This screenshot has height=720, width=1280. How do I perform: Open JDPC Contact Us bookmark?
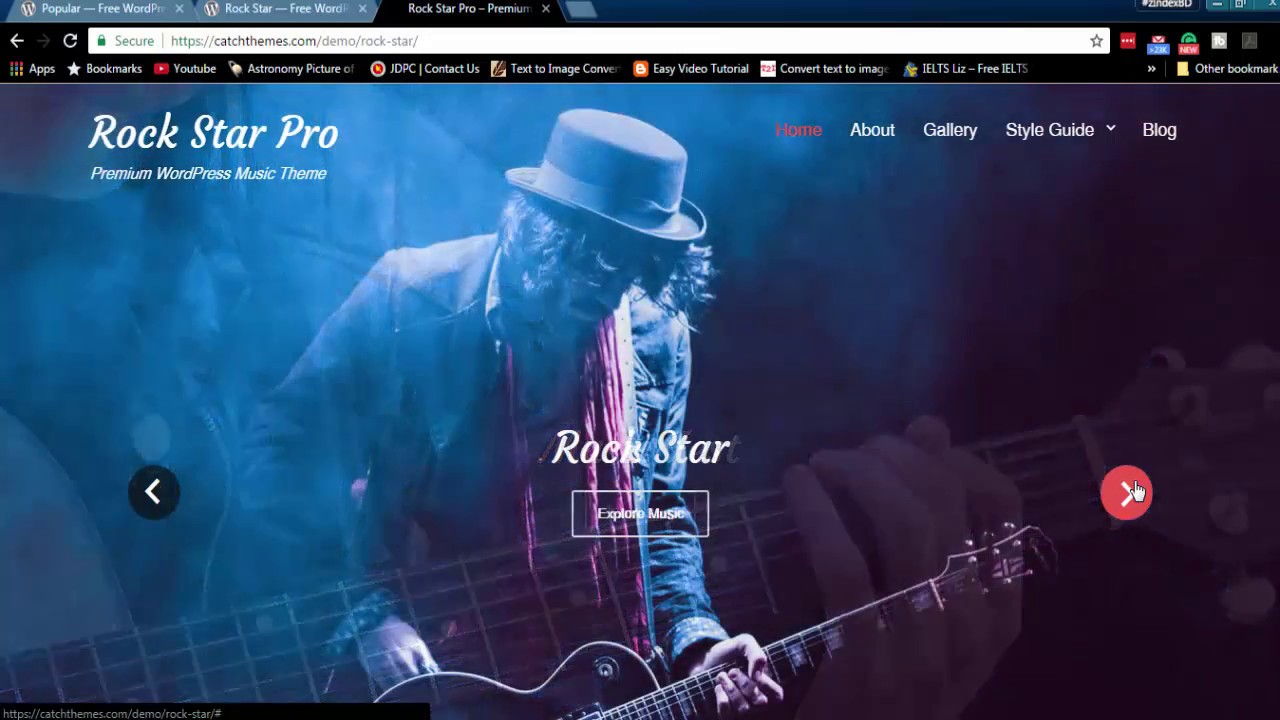coord(425,69)
